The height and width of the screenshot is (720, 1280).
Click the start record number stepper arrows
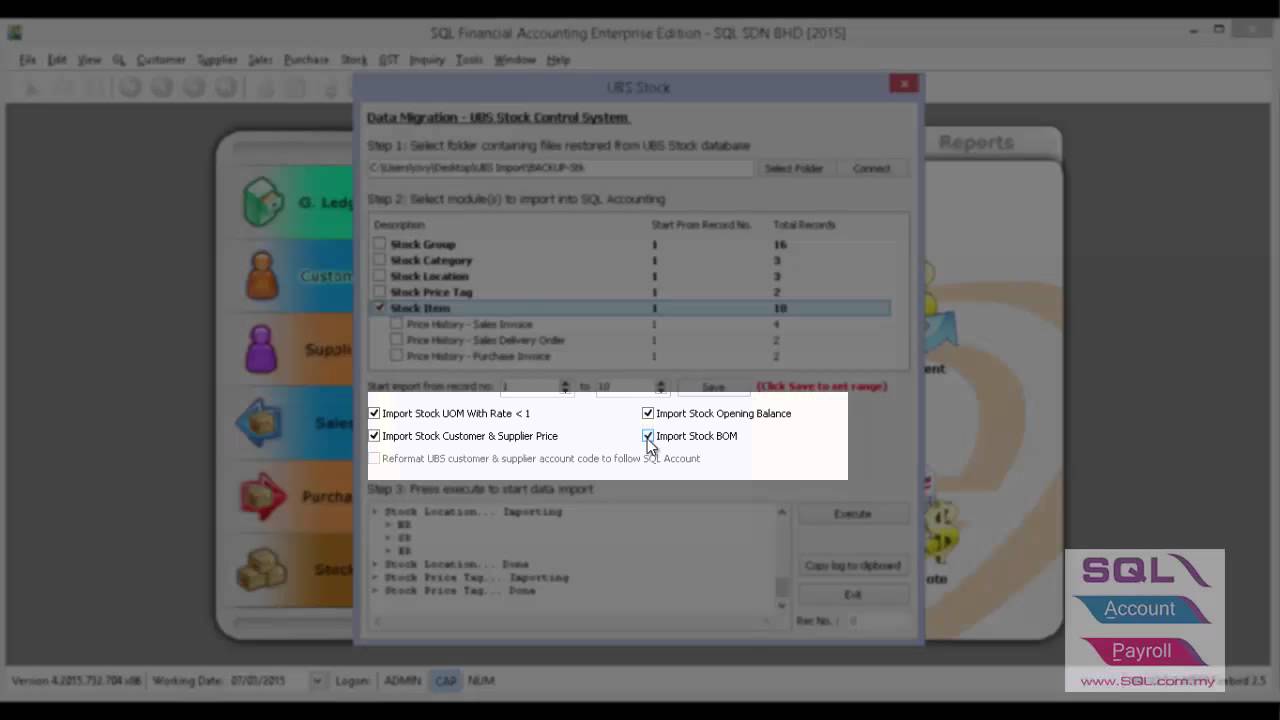[565, 387]
